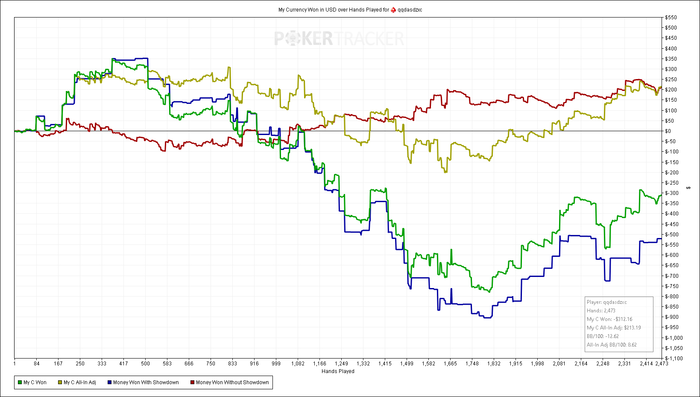The image size is (700, 397).
Task: Select the 'Money Won Without Showdown' legend label
Action: (x=232, y=382)
